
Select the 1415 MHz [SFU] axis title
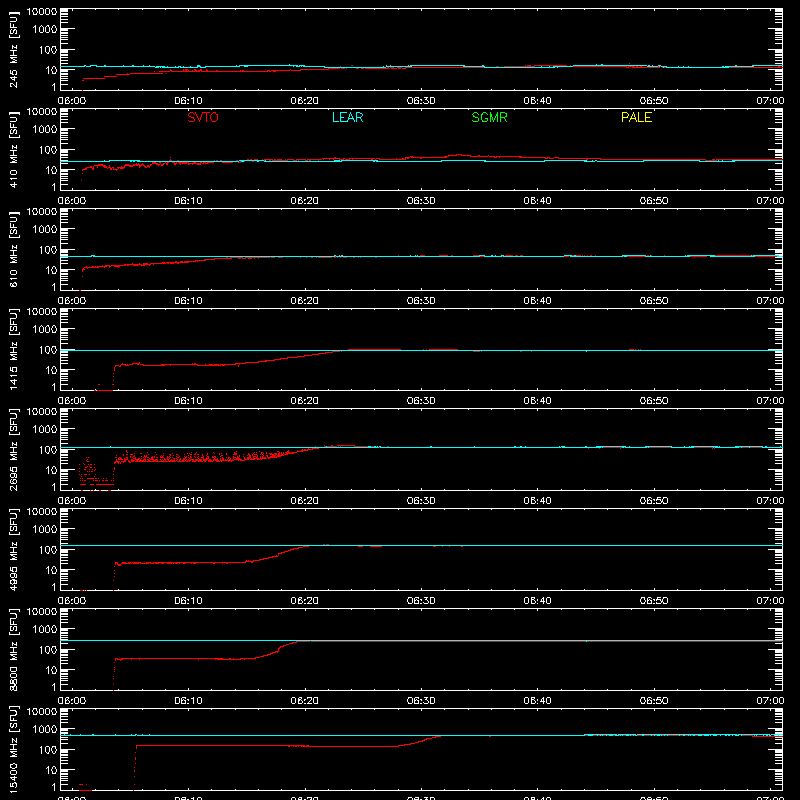[13, 349]
